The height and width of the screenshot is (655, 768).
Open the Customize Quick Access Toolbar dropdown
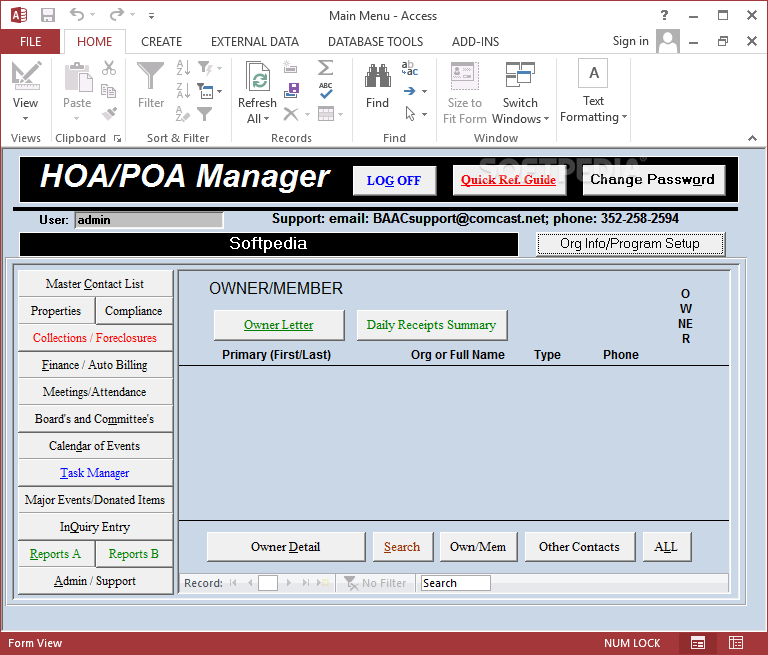pos(151,16)
